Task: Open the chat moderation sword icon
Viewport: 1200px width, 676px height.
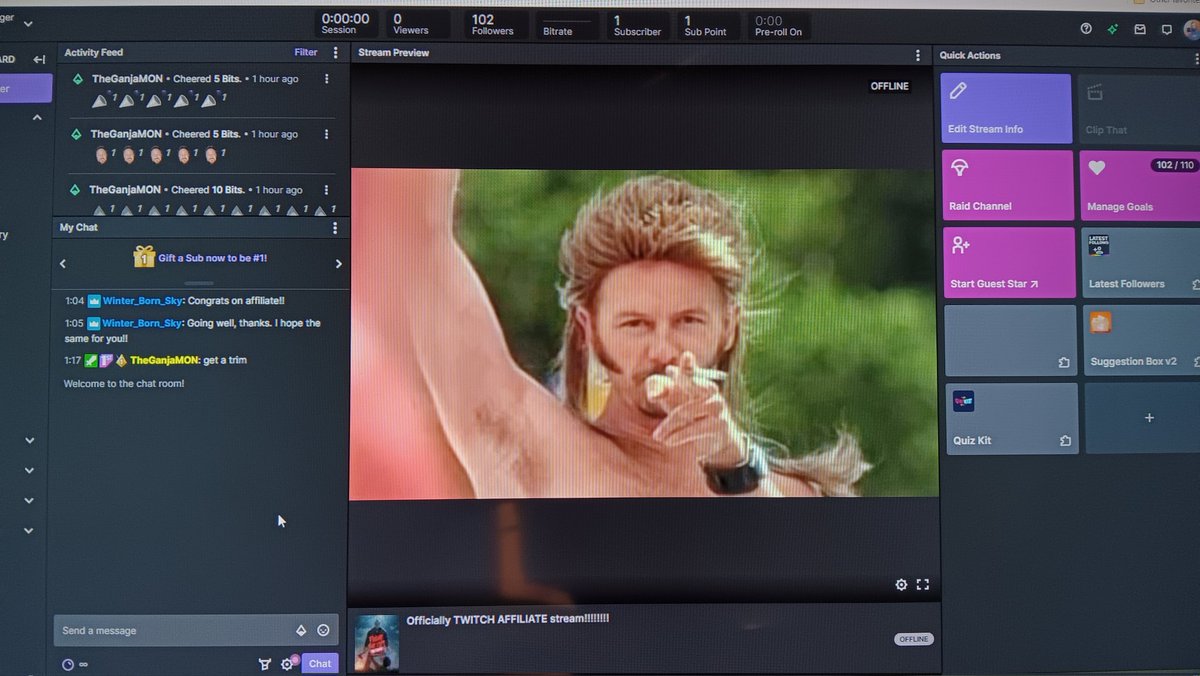Action: tap(265, 664)
